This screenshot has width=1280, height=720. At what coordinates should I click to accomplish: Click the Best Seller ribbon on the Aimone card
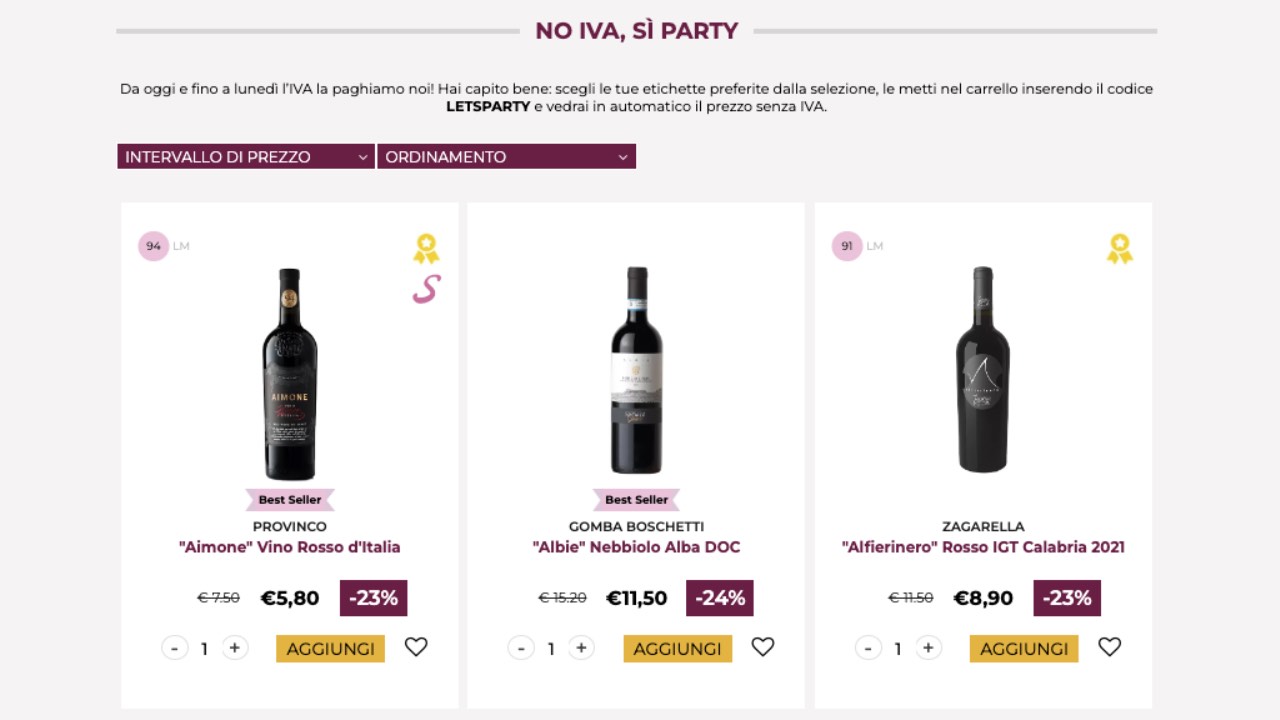tap(289, 499)
